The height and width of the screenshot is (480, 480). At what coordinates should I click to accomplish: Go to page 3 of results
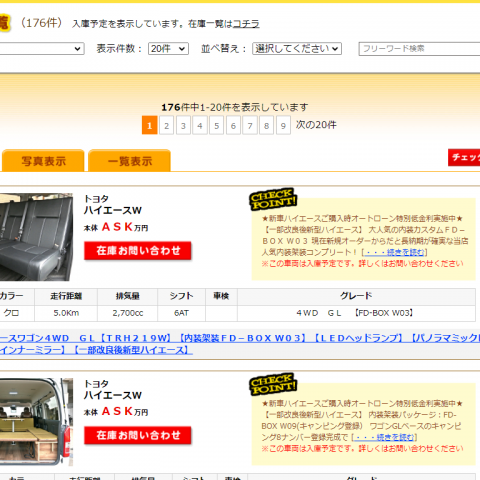pos(183,125)
